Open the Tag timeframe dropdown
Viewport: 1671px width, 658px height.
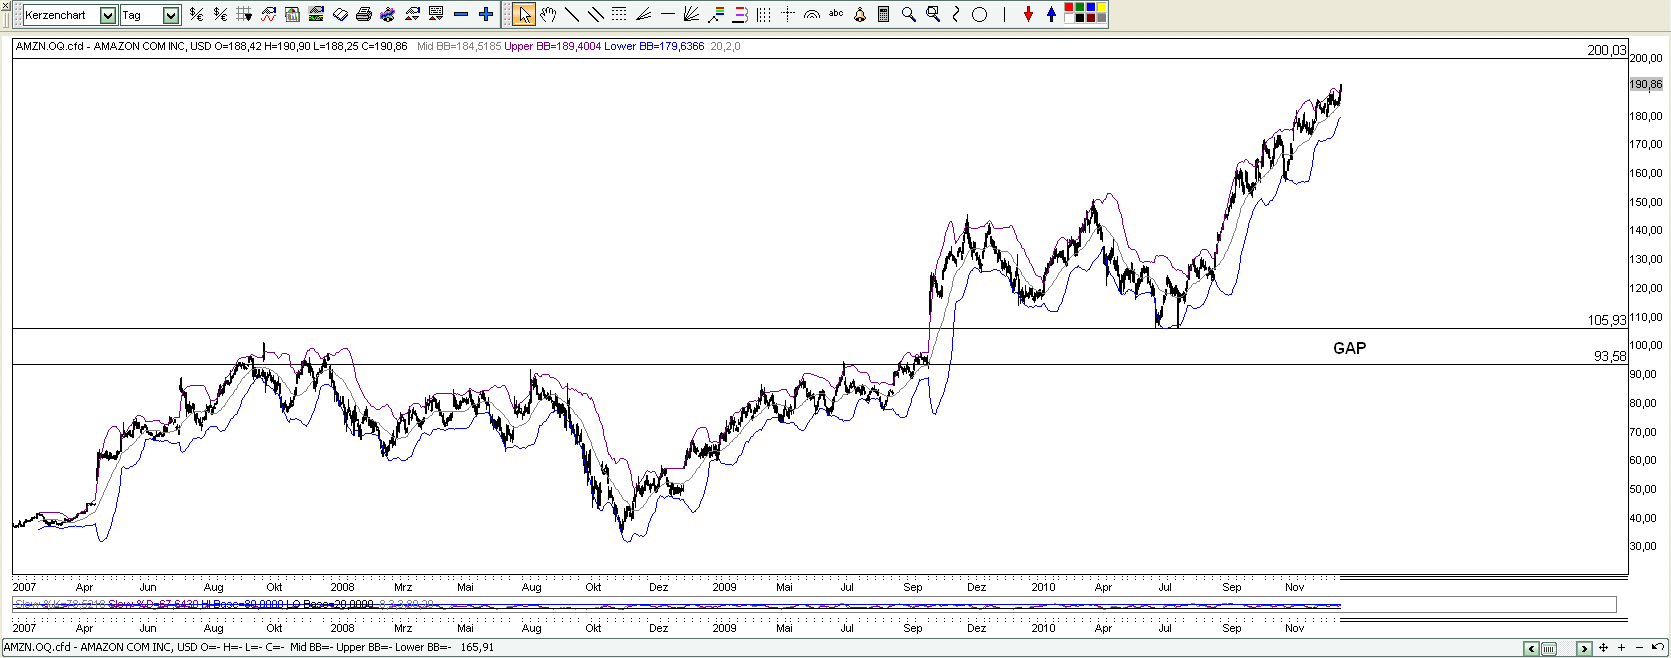tap(171, 15)
